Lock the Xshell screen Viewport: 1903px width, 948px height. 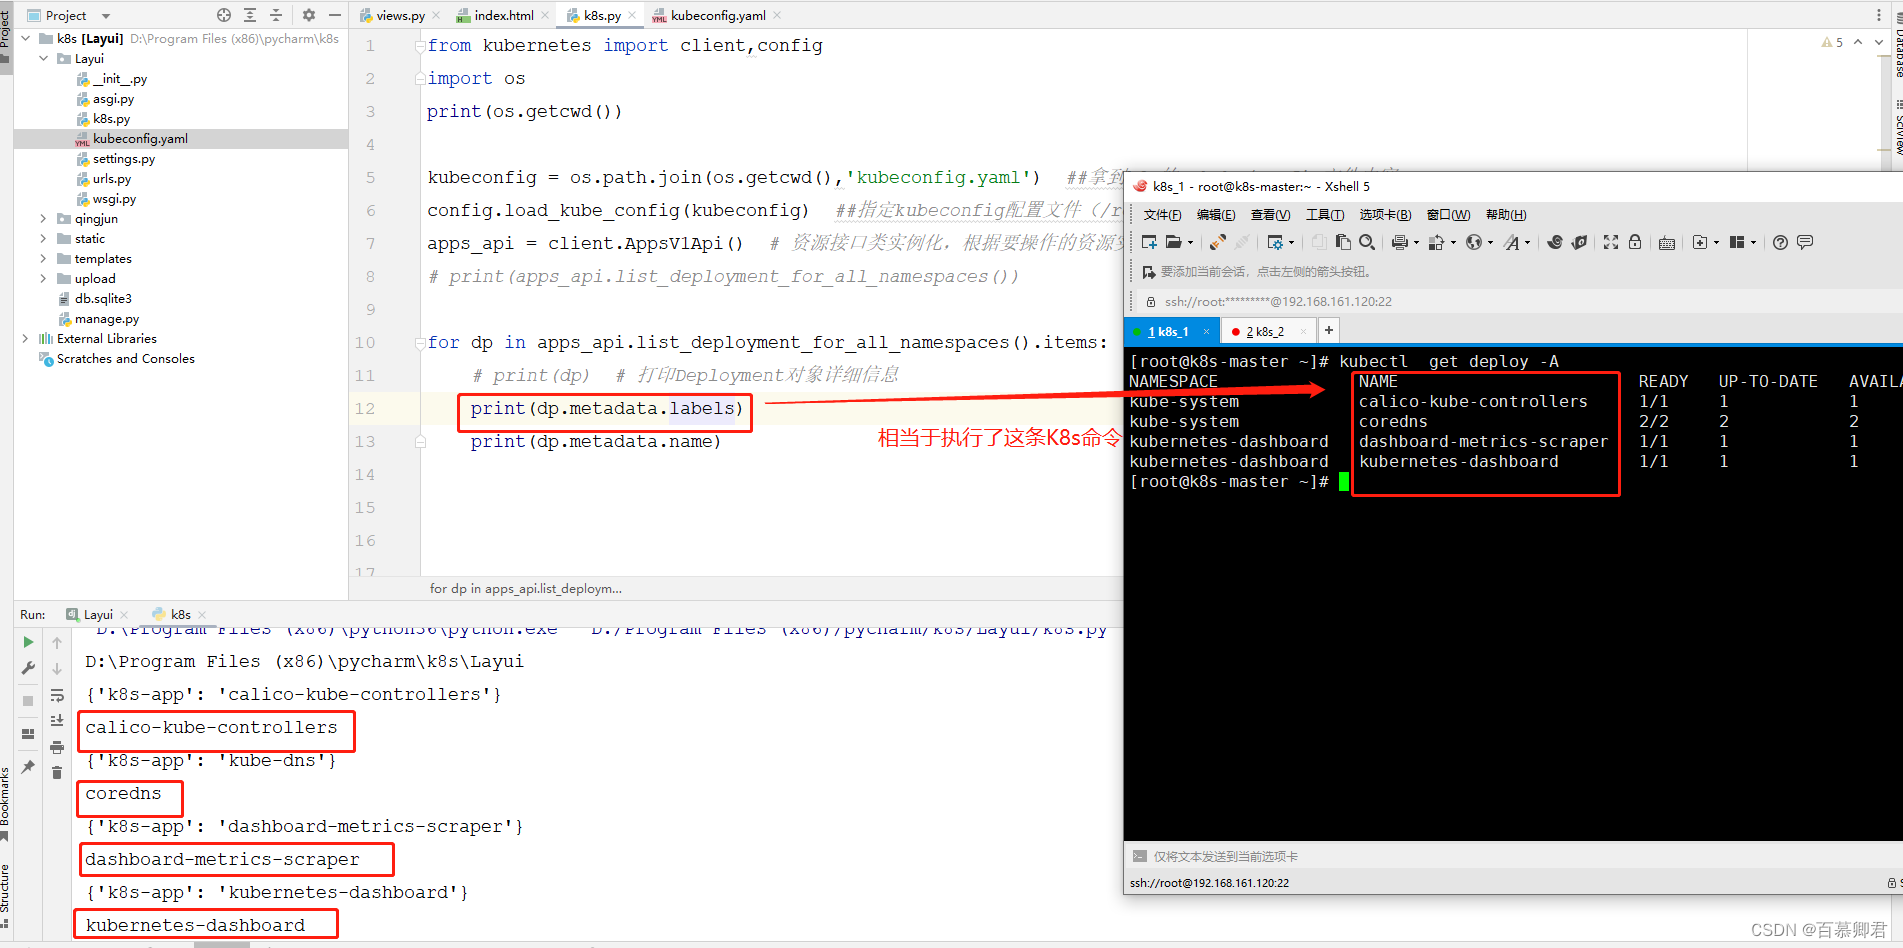click(1634, 241)
